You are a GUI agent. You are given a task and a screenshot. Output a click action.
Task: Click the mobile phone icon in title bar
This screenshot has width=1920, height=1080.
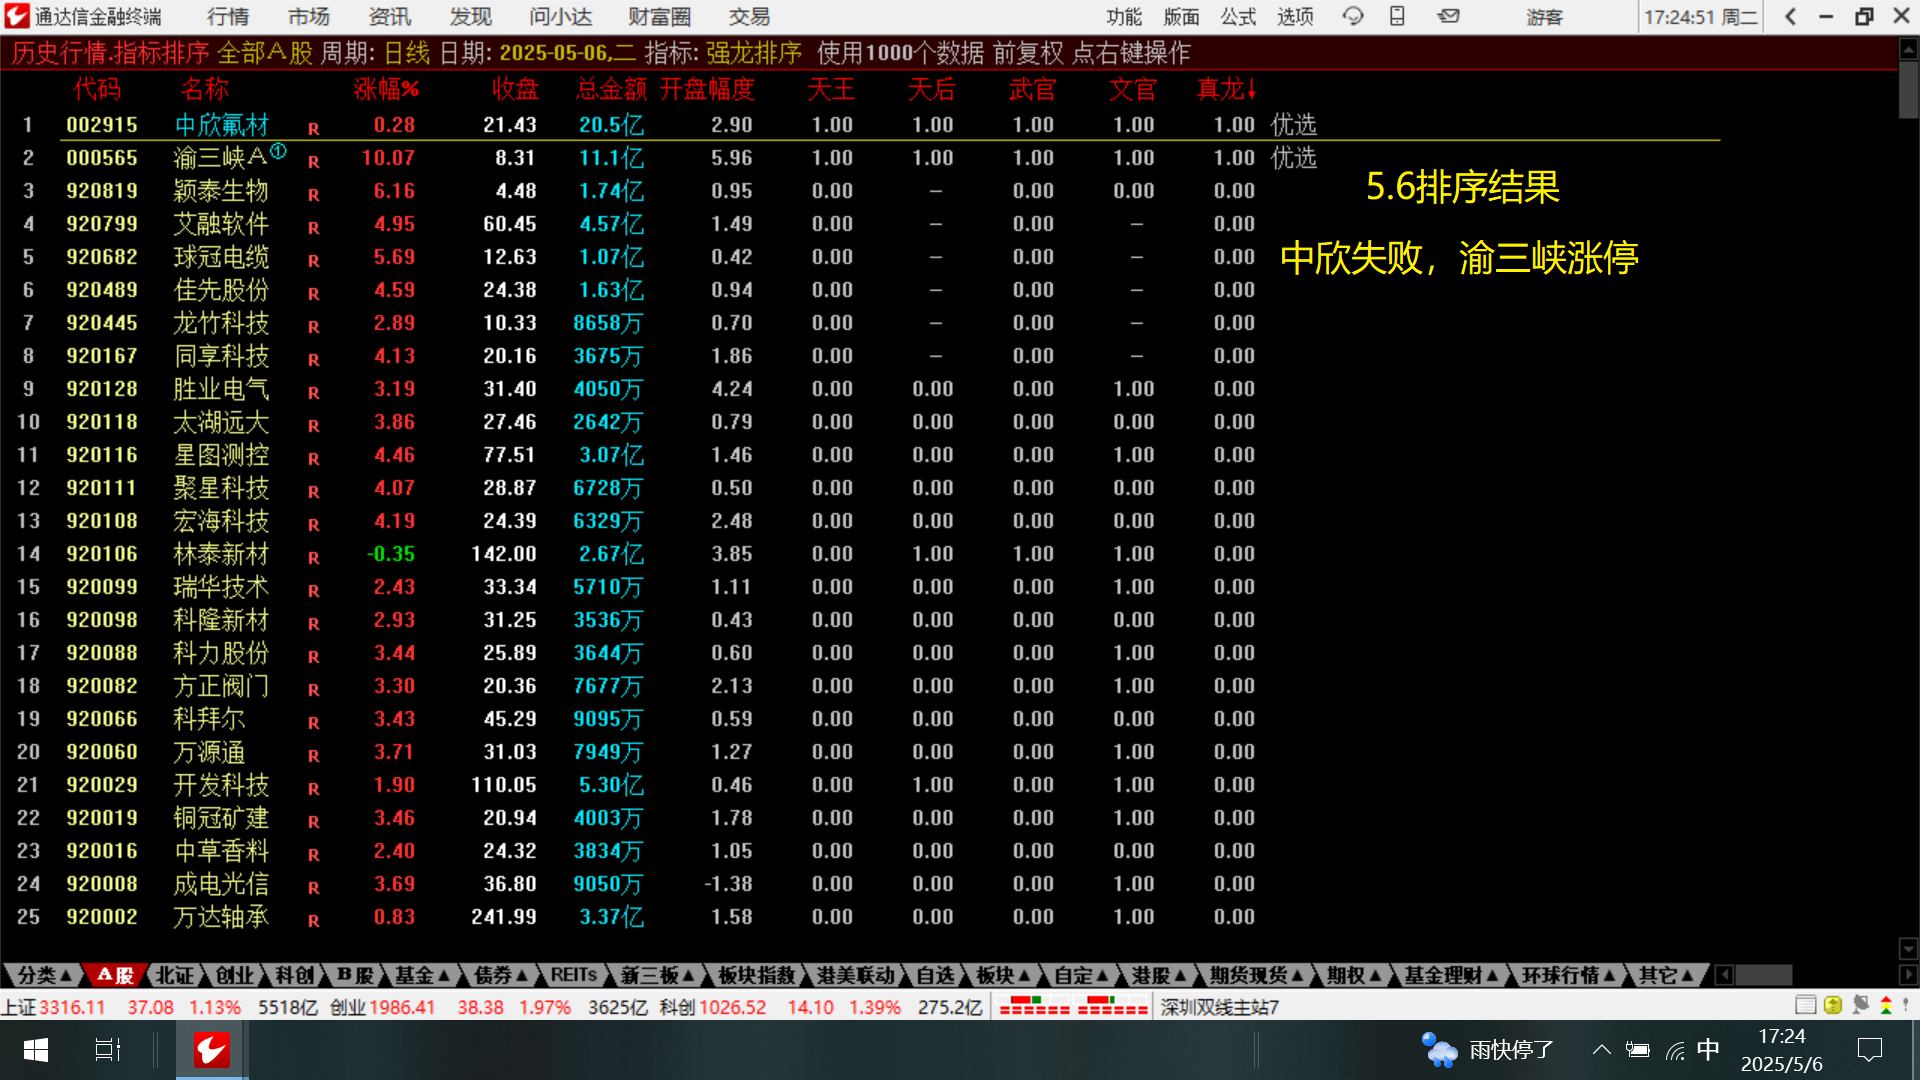click(x=1397, y=16)
